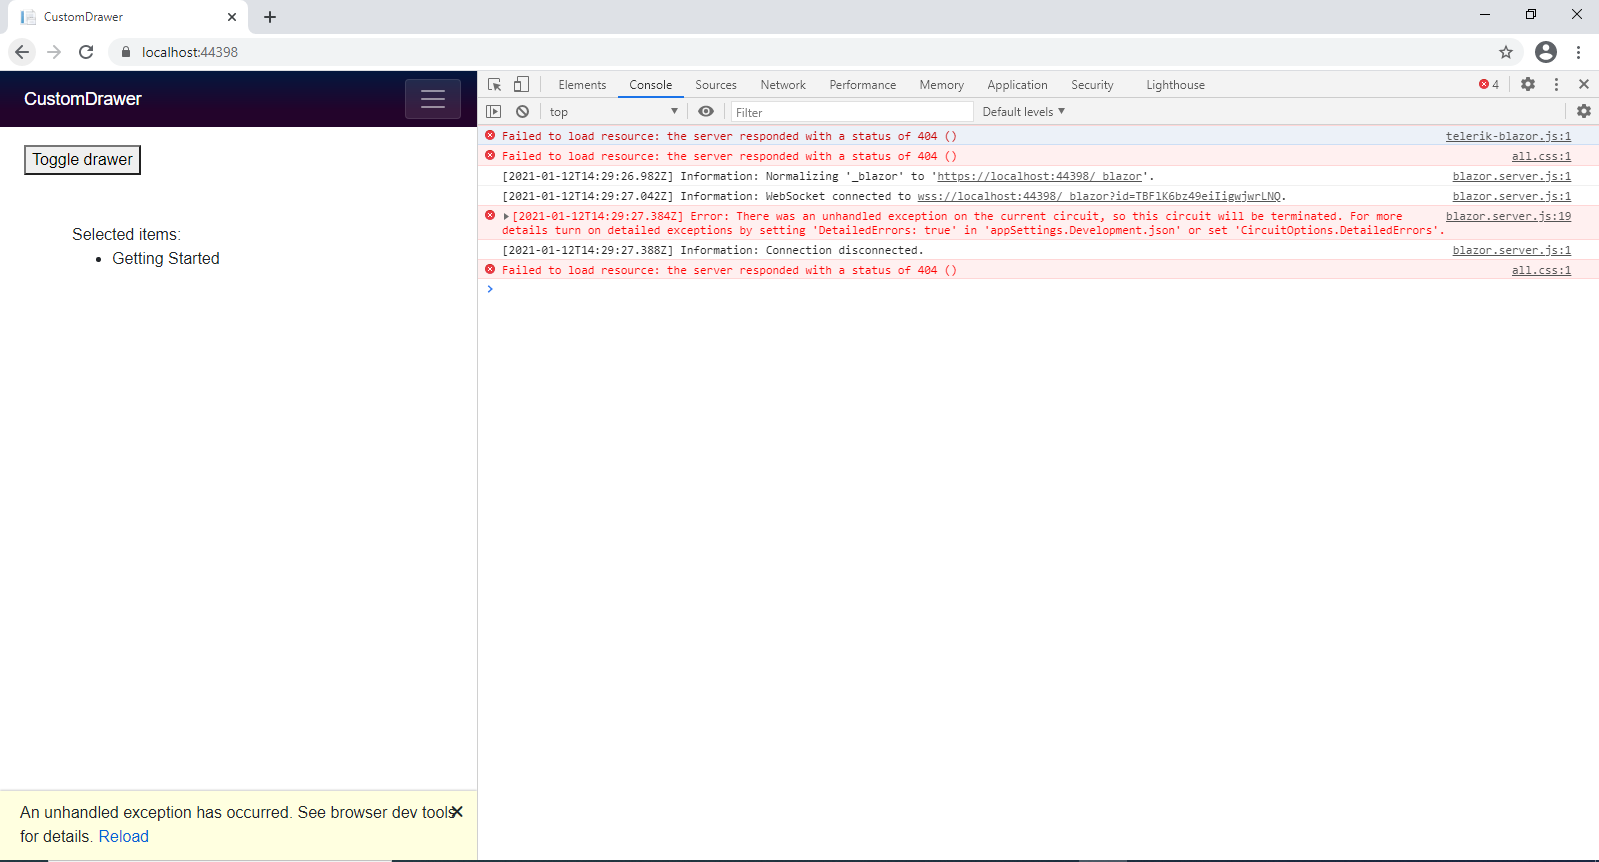Dismiss the unhandled exception banner

(x=457, y=812)
